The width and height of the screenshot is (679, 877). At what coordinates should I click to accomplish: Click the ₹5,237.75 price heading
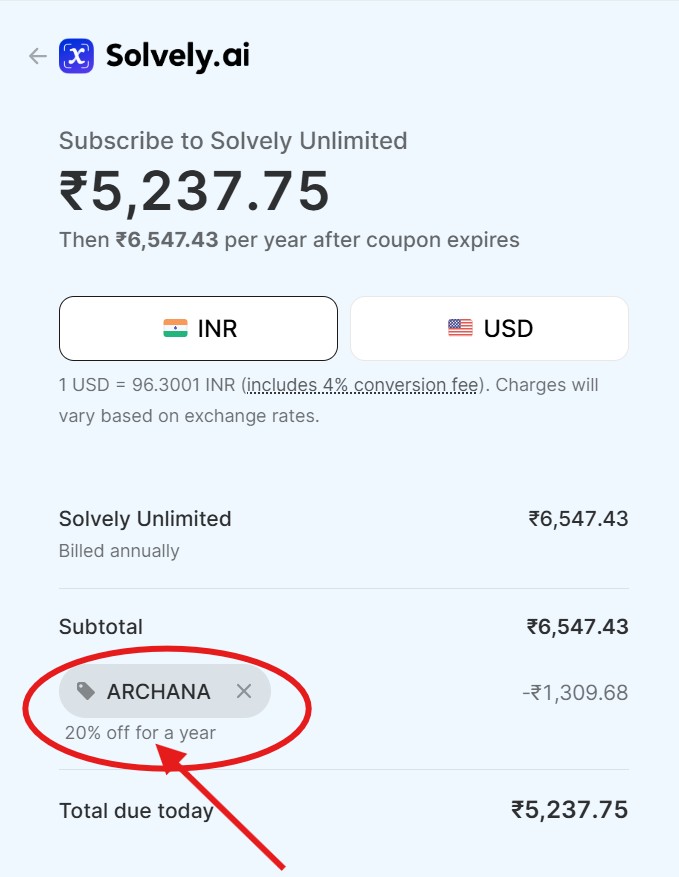(193, 192)
